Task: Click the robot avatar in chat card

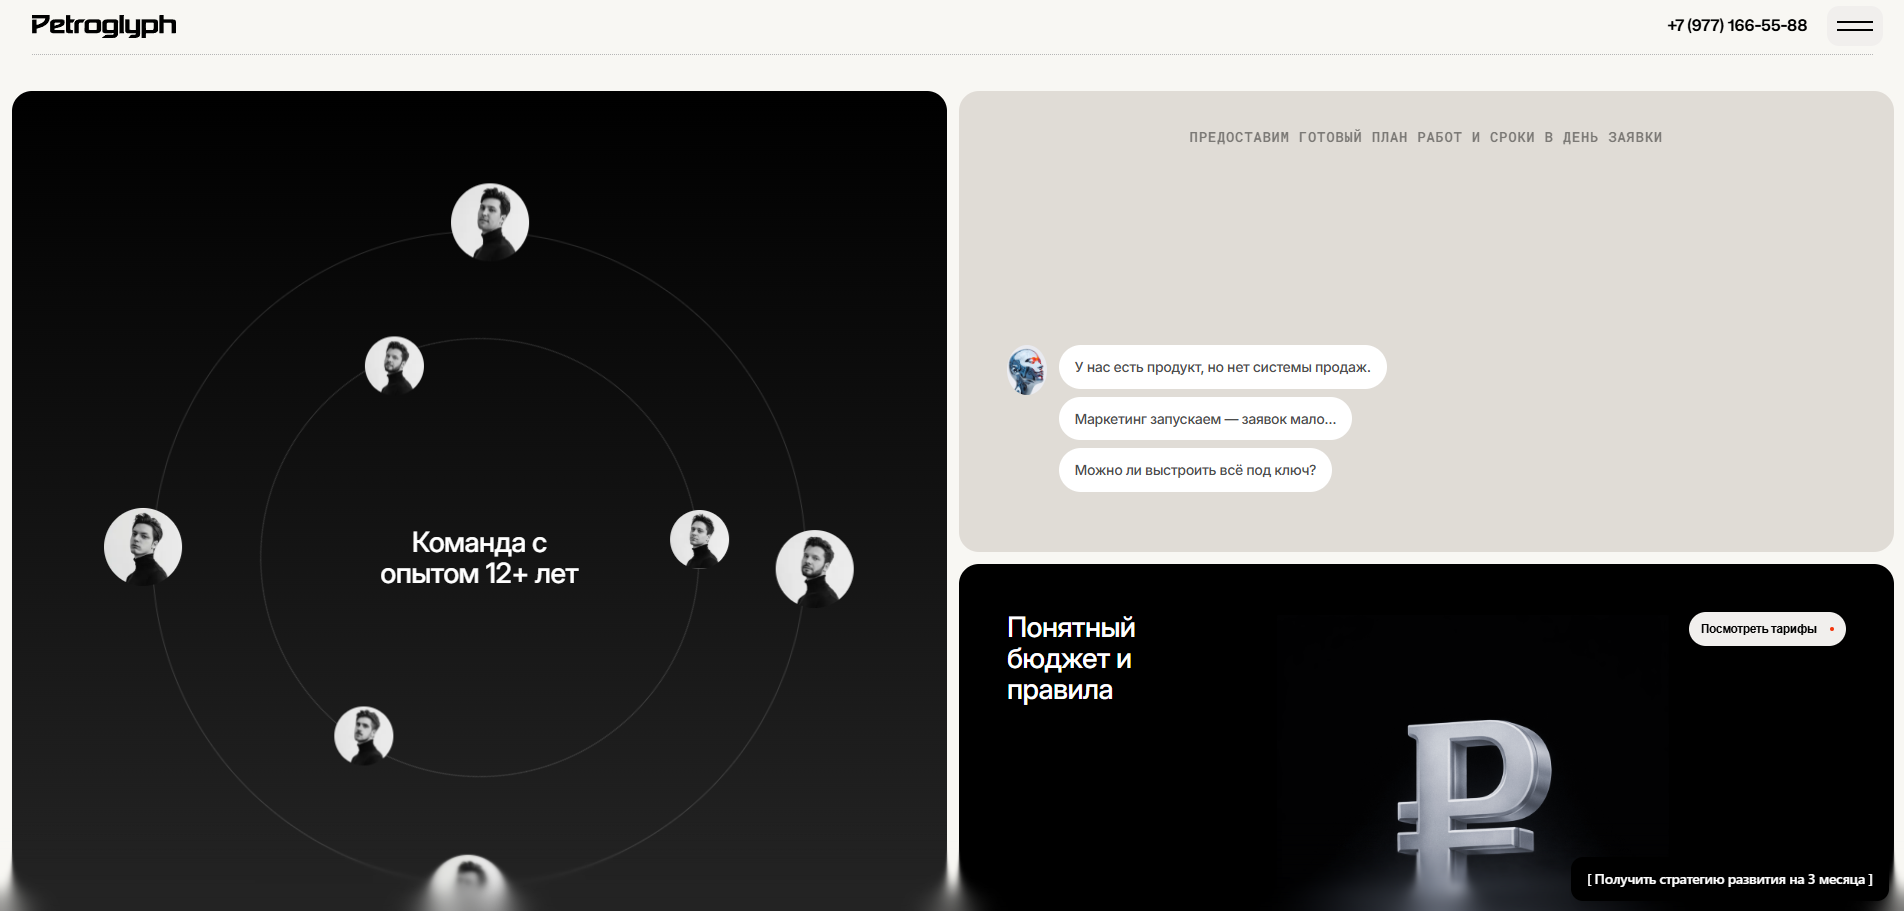Action: [1027, 370]
